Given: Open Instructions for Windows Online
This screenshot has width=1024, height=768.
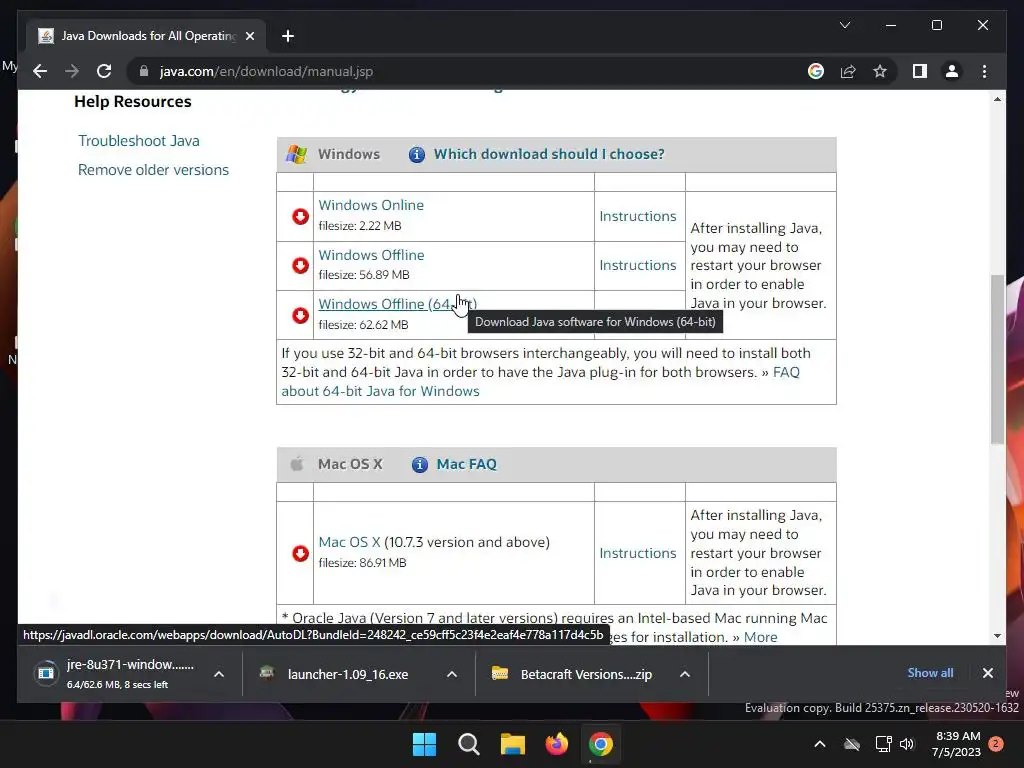Looking at the screenshot, I should (x=637, y=216).
